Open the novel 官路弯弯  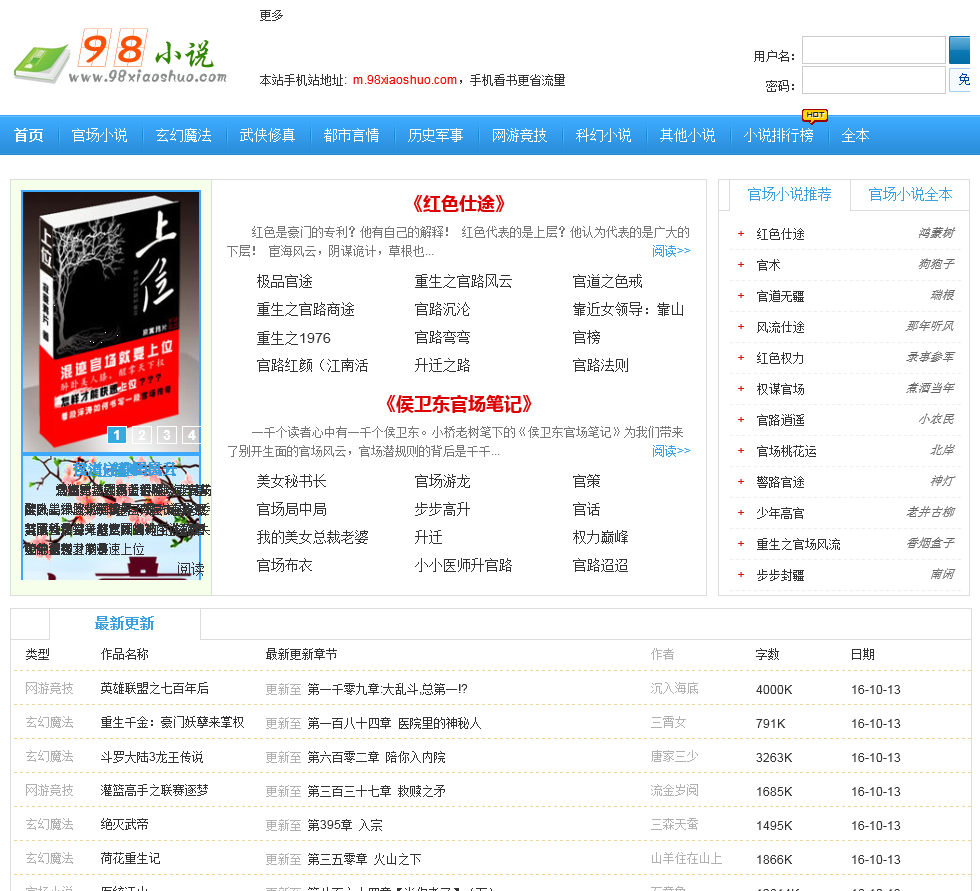(442, 338)
